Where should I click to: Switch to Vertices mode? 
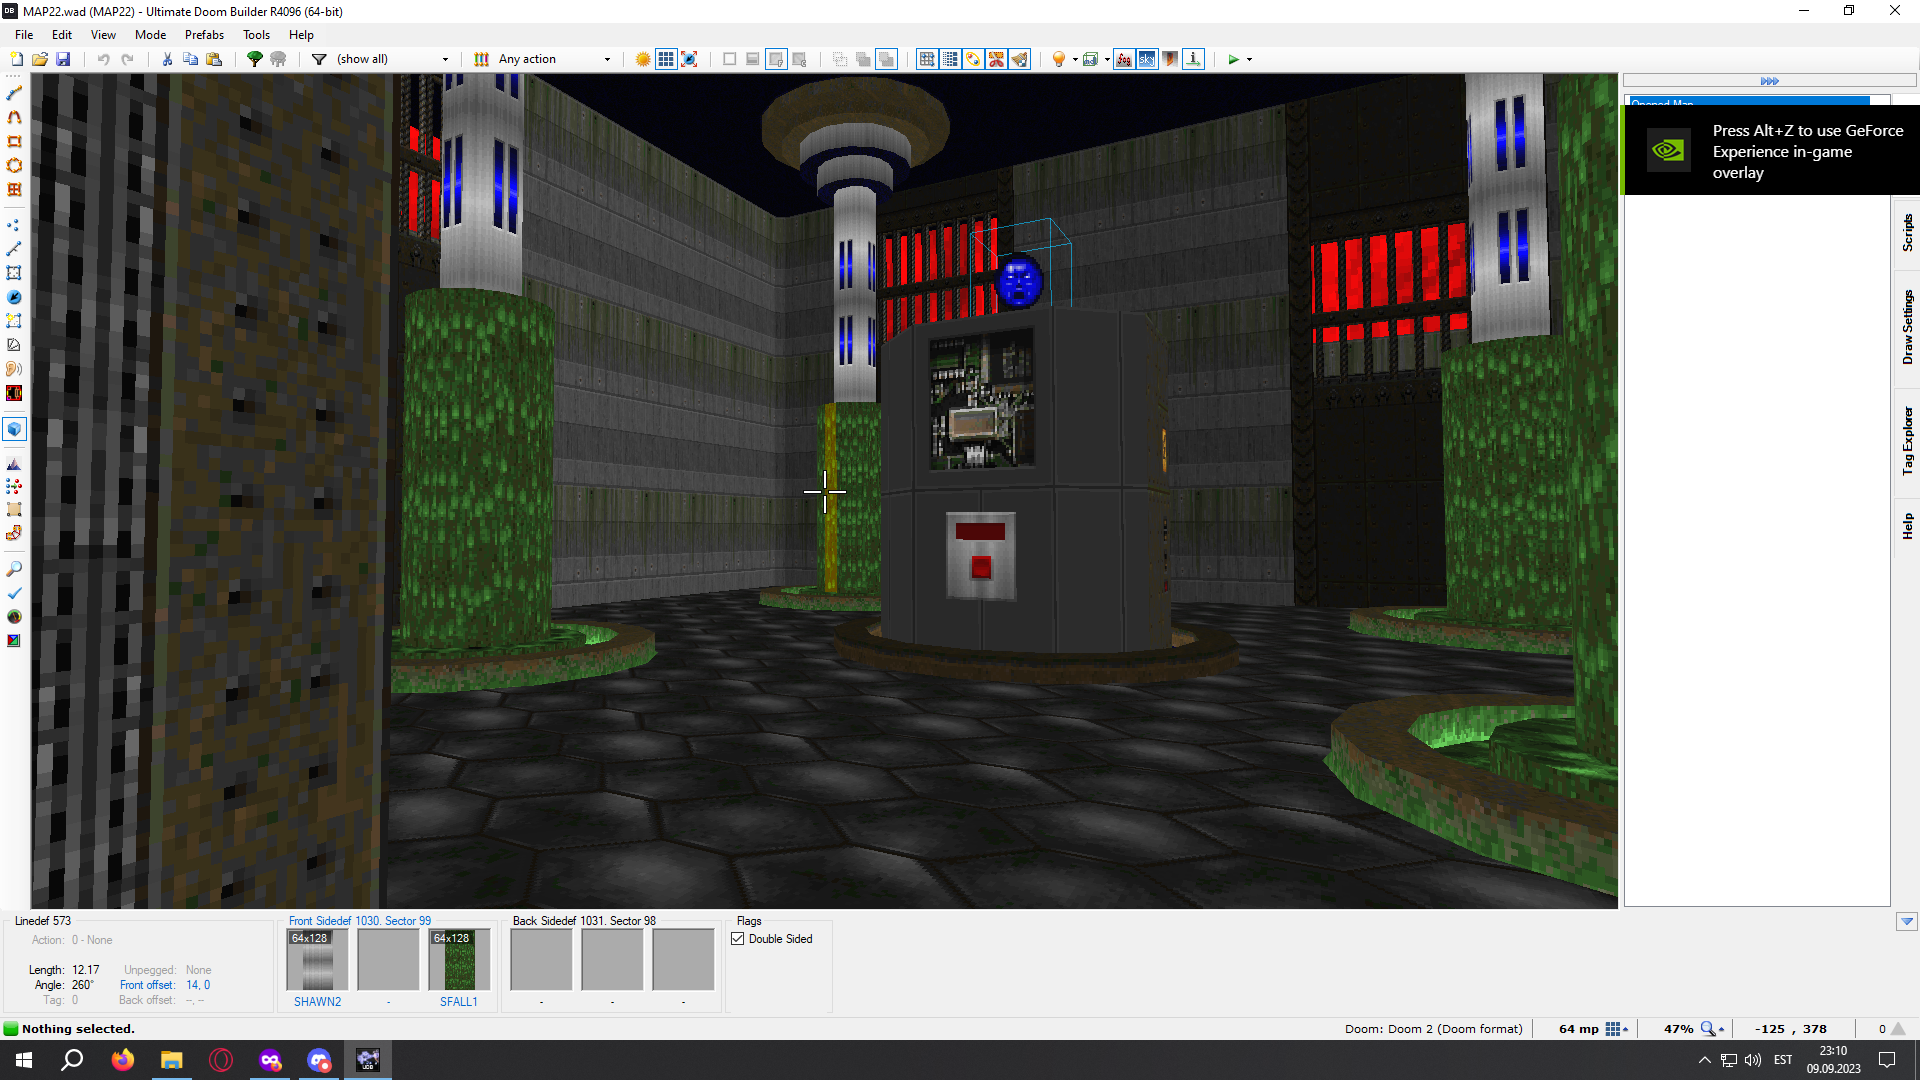[14, 225]
